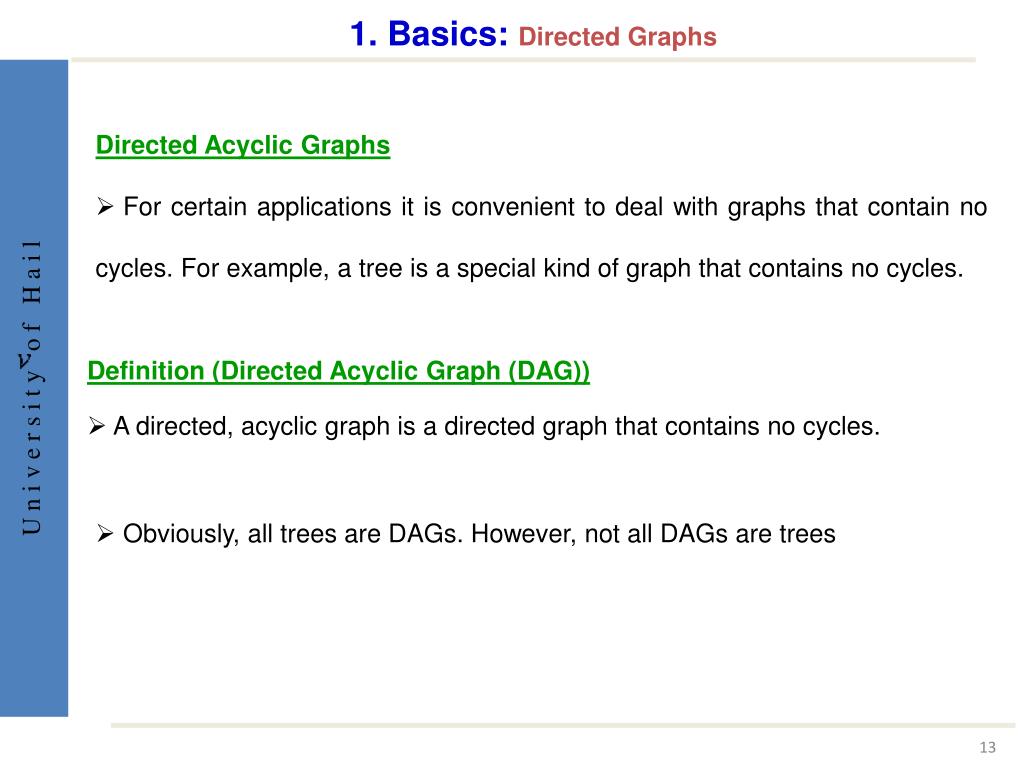Click the 'University of Hail' vertical sidebar text
This screenshot has width=1024, height=768.
[31, 387]
